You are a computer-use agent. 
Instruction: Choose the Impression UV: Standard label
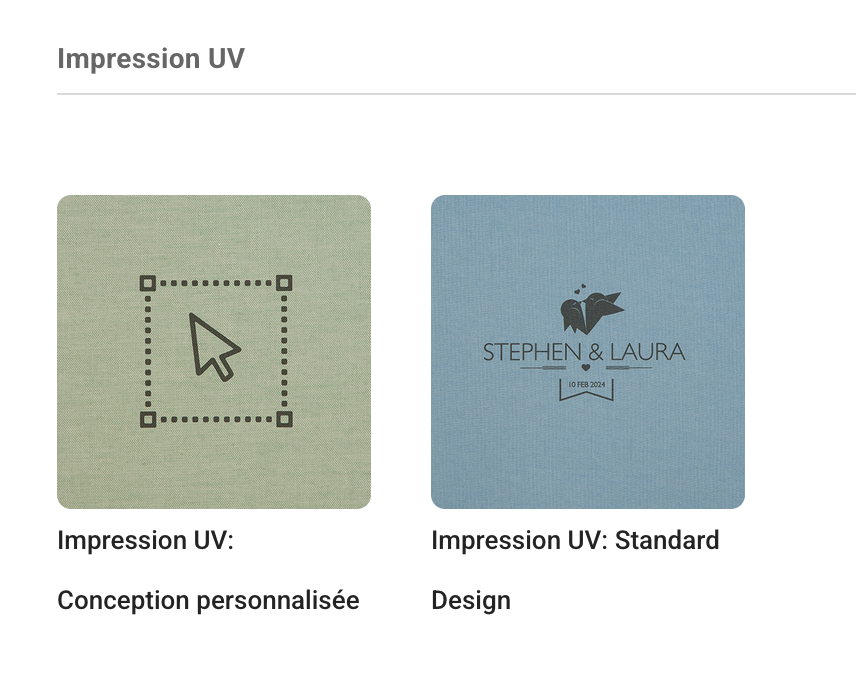(x=575, y=570)
